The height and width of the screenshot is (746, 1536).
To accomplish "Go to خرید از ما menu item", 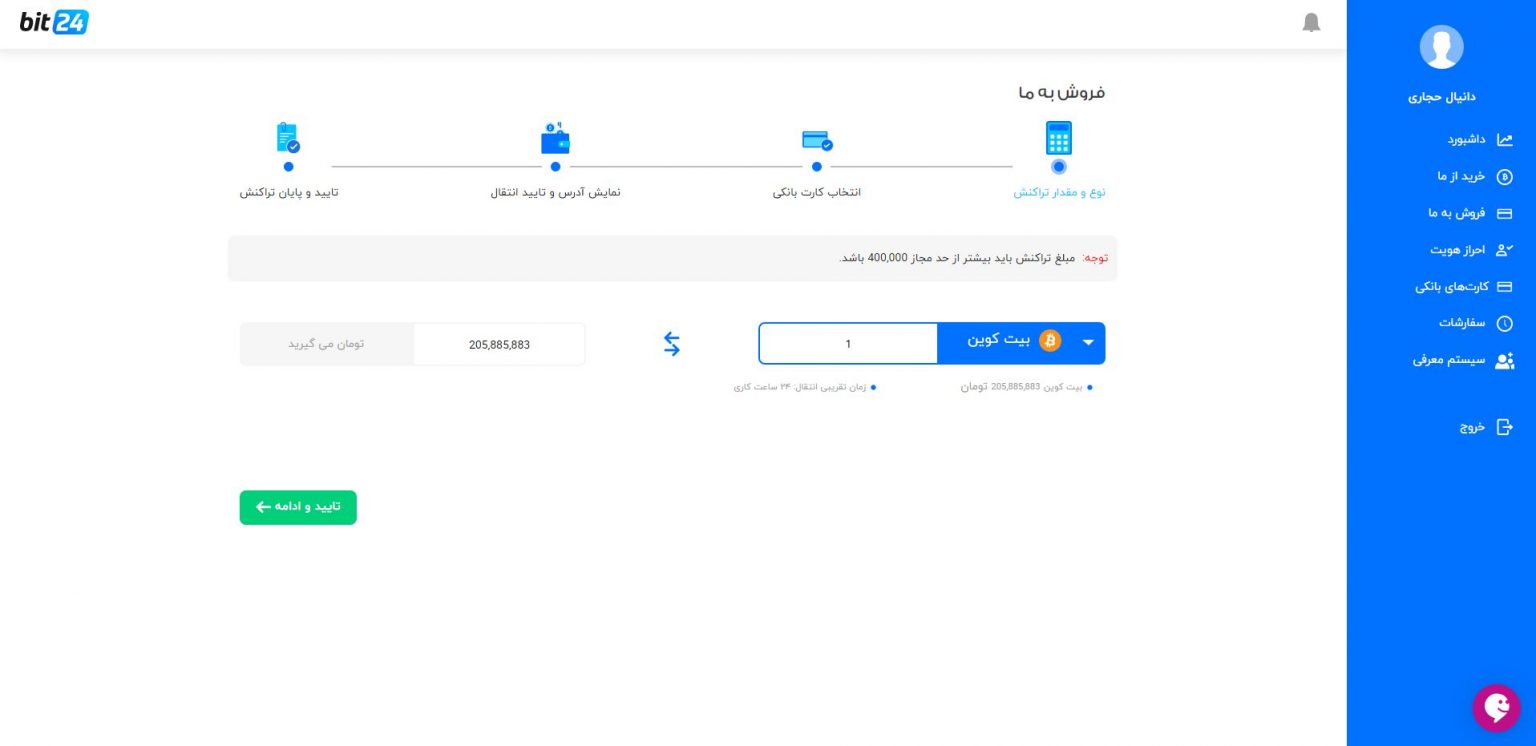I will click(x=1474, y=177).
